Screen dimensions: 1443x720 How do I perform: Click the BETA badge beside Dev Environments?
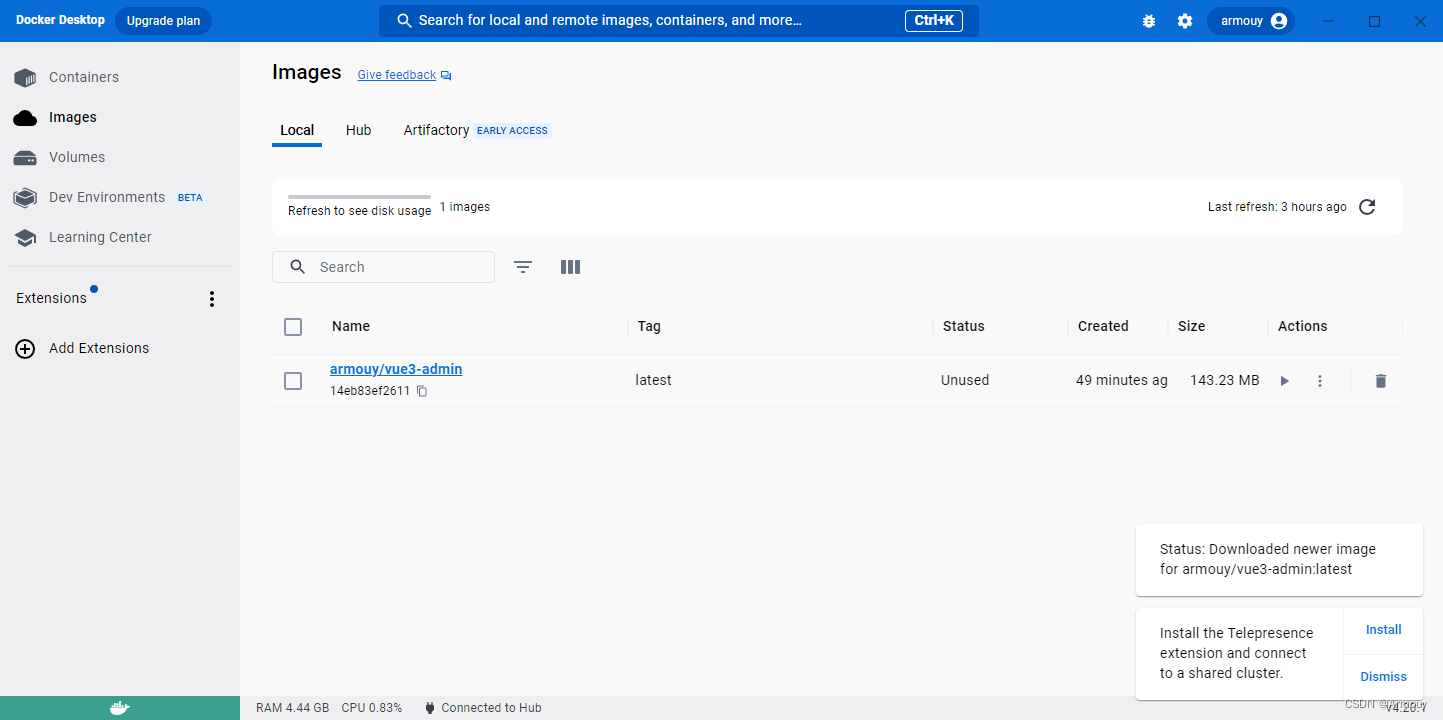[x=190, y=198]
